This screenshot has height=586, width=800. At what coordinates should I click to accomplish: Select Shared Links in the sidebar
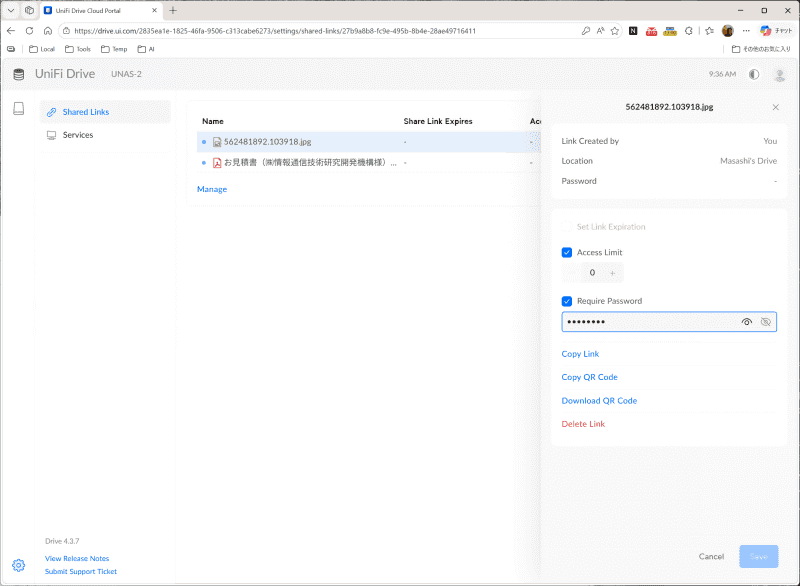[105, 112]
